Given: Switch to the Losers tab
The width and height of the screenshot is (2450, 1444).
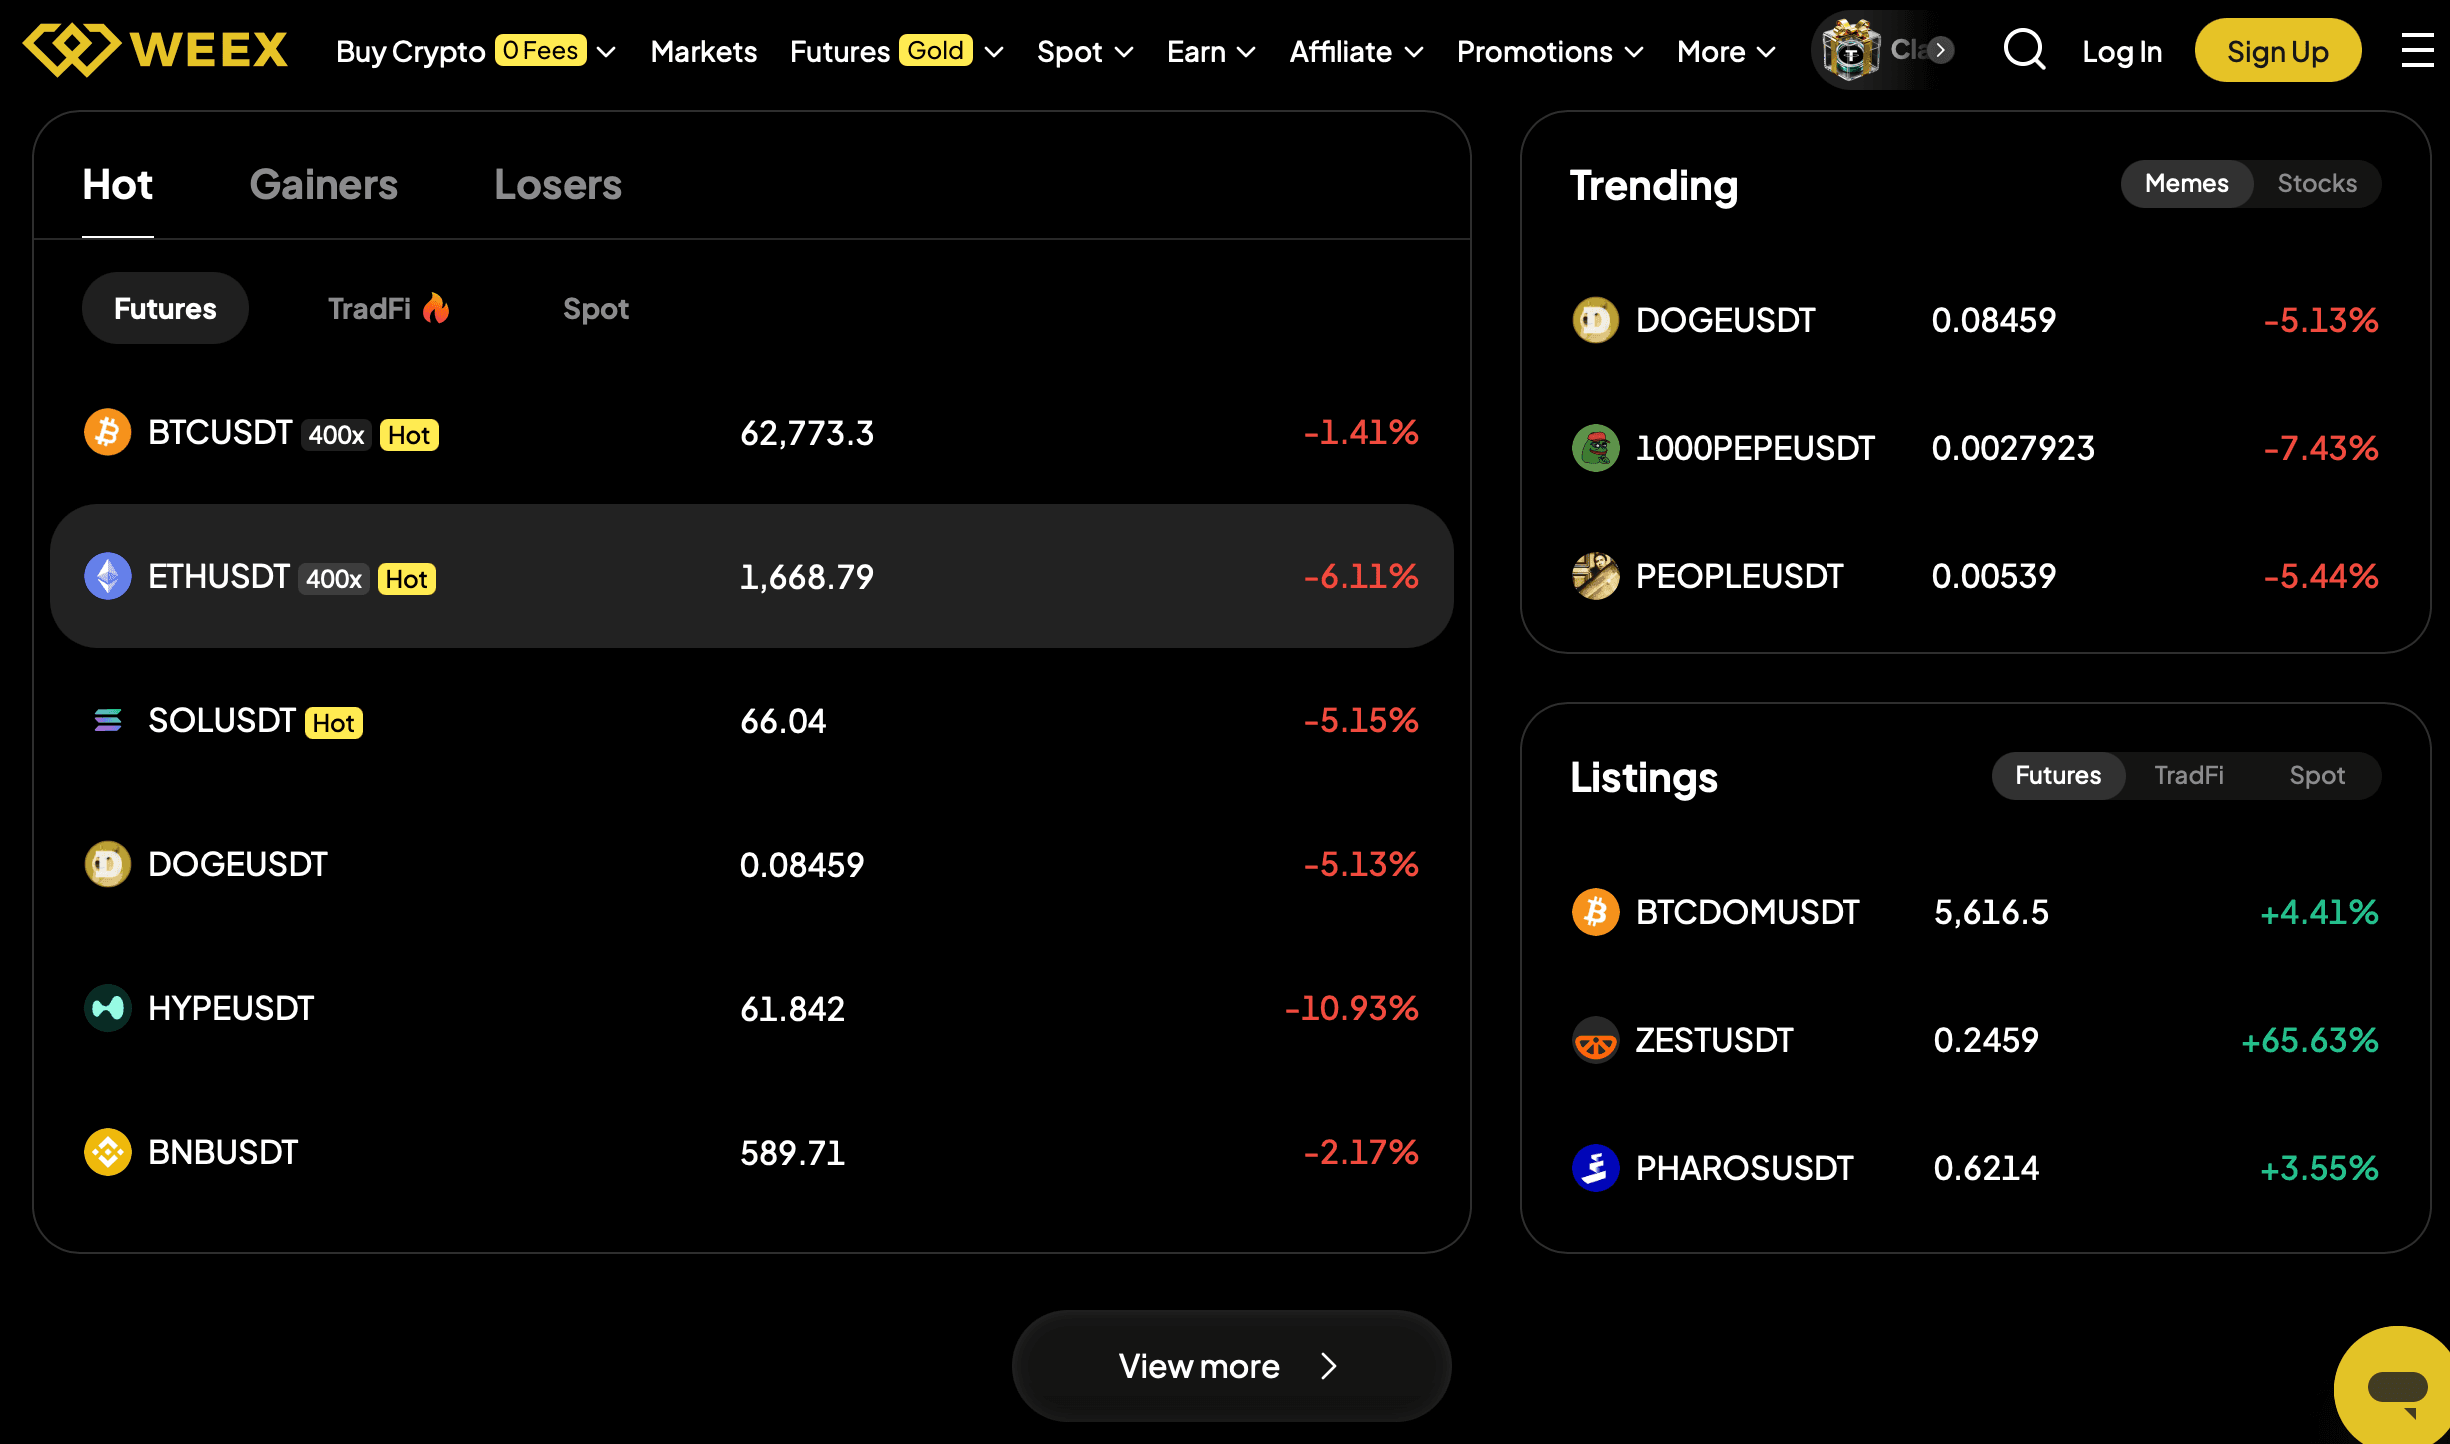Looking at the screenshot, I should click(x=558, y=185).
